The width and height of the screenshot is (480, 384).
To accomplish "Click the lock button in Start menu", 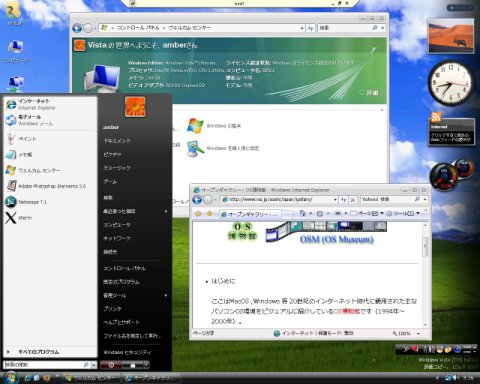I will click(133, 365).
